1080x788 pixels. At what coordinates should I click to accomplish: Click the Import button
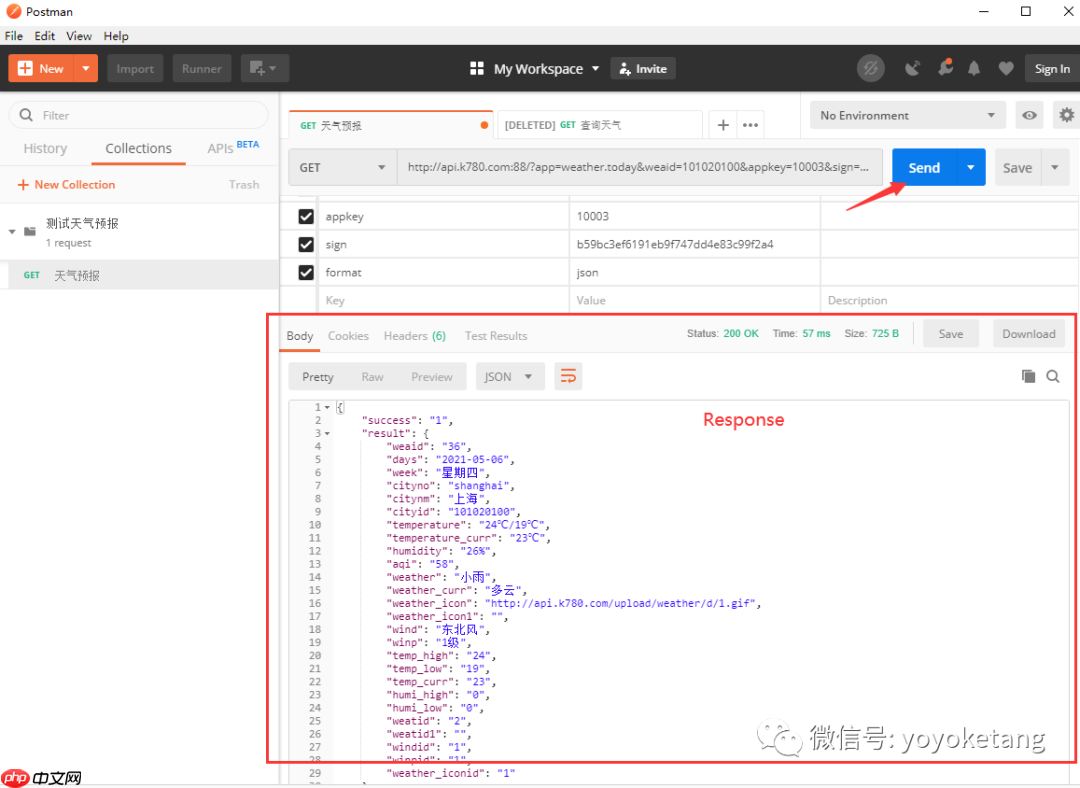pos(135,68)
